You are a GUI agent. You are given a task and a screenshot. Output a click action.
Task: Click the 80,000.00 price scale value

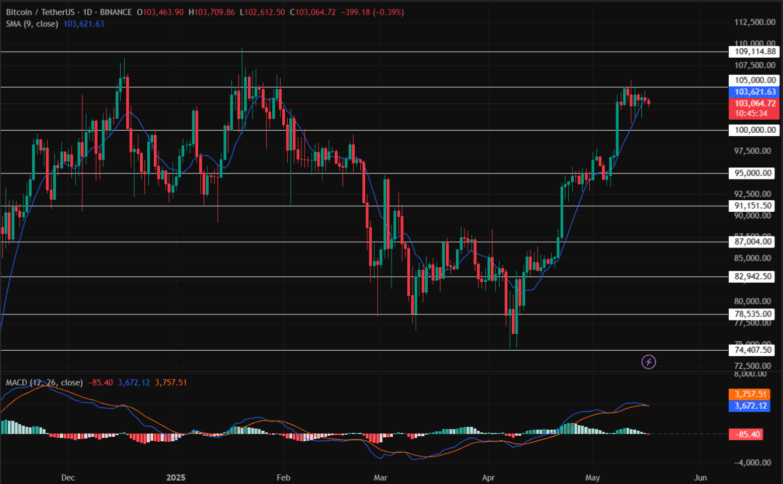coord(752,301)
